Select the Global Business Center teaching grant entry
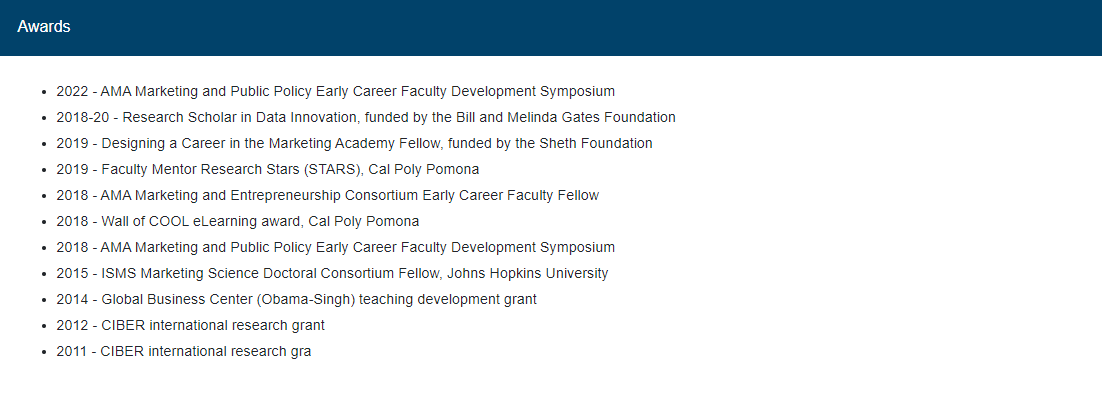Screen dimensions: 1102x401 [297, 299]
